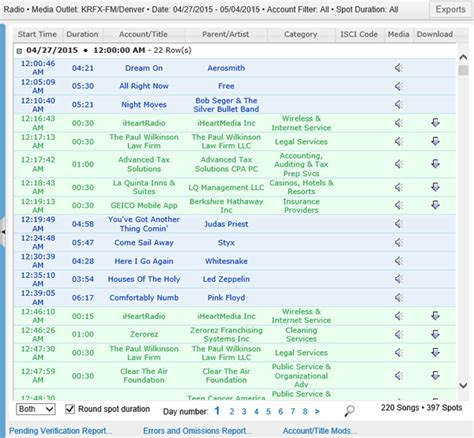
Task: Go to next day page arrow
Action: pos(317,411)
